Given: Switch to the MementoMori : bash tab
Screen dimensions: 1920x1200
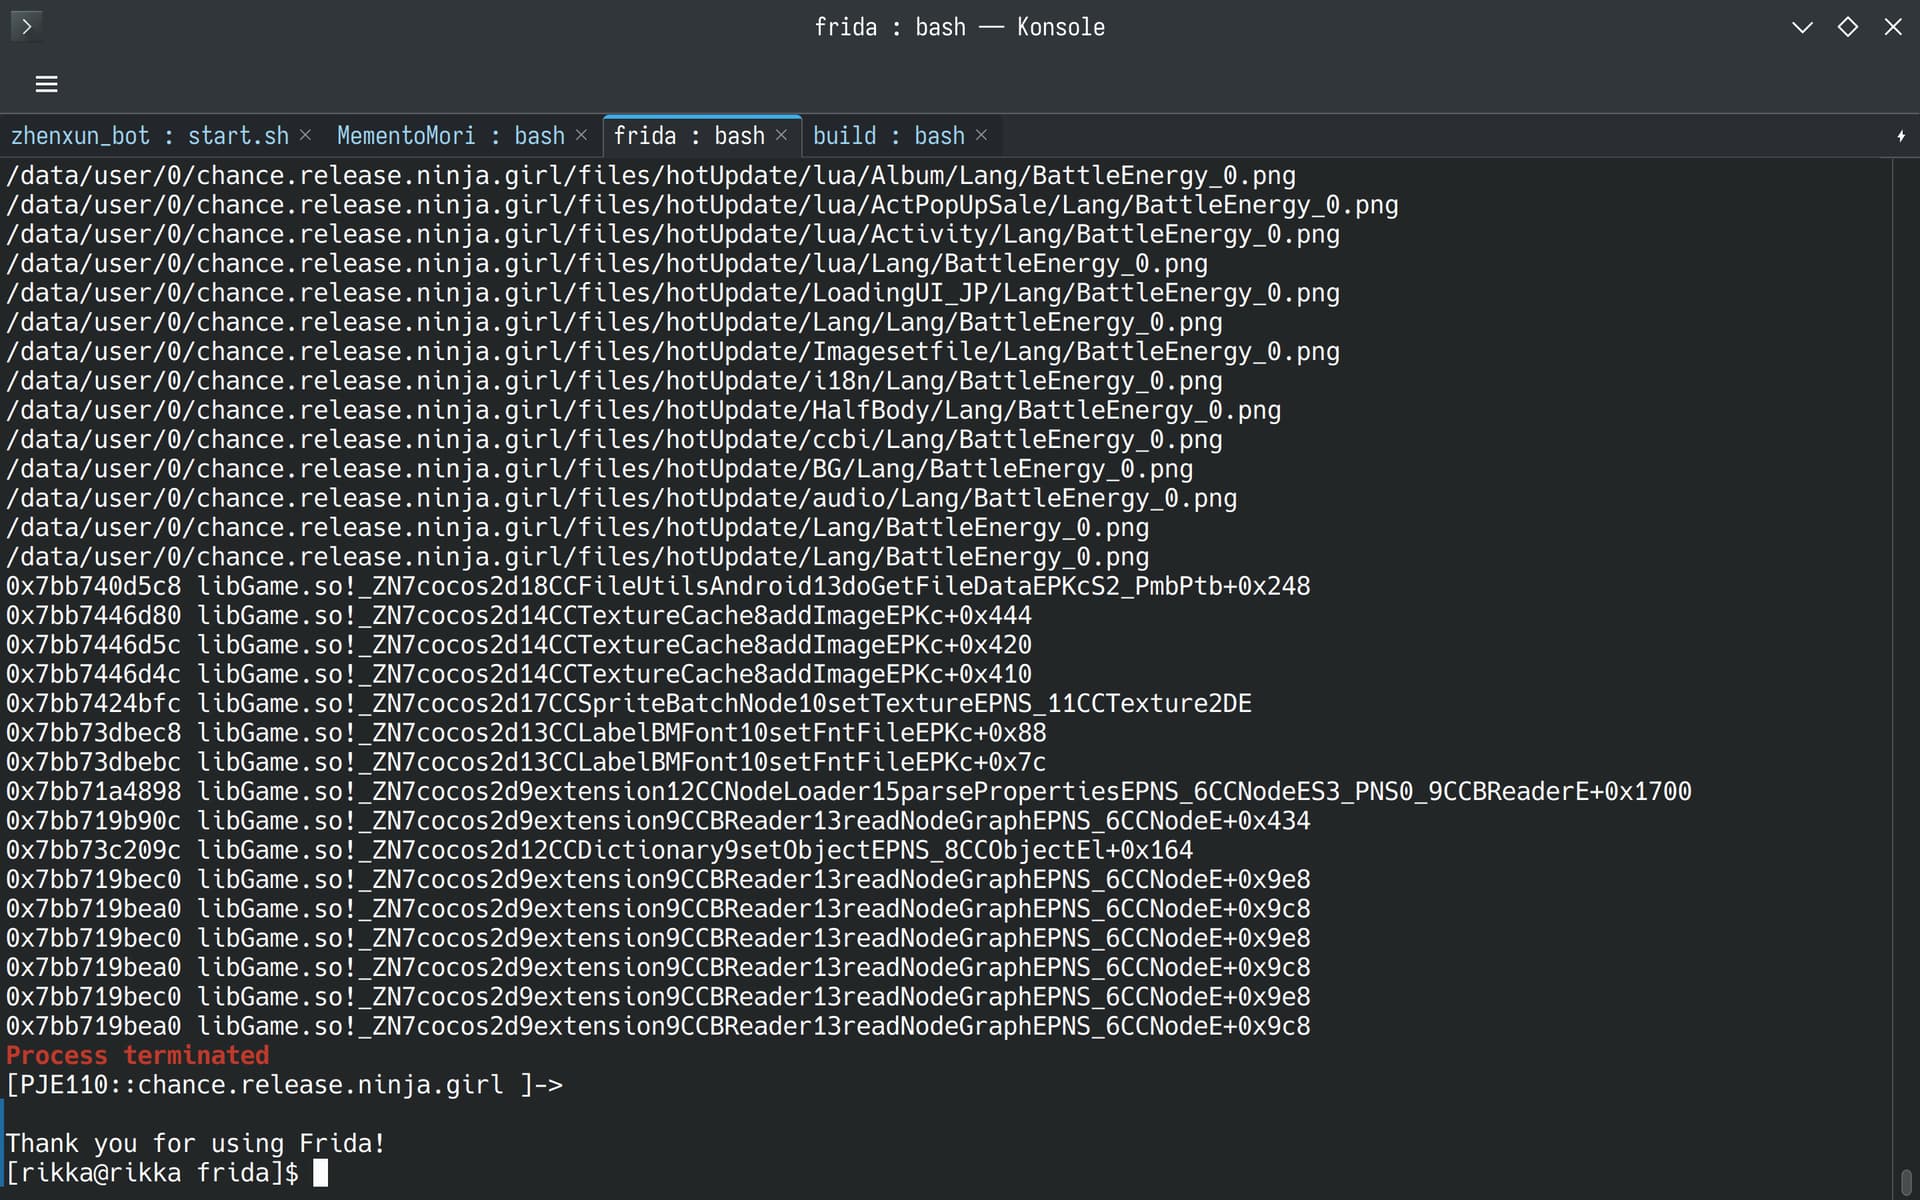Looking at the screenshot, I should pyautogui.click(x=451, y=136).
